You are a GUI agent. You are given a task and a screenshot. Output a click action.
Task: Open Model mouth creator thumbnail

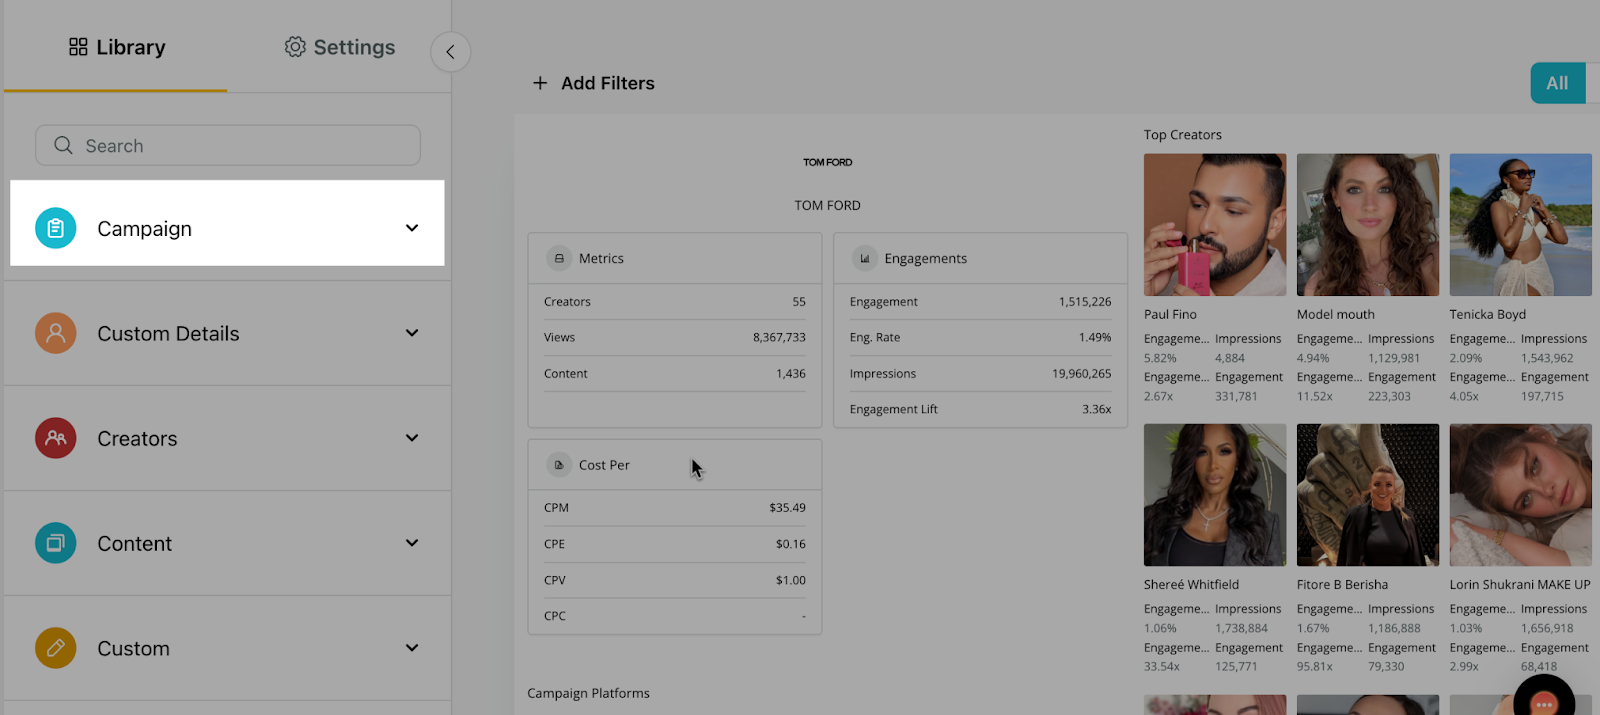[x=1368, y=224]
